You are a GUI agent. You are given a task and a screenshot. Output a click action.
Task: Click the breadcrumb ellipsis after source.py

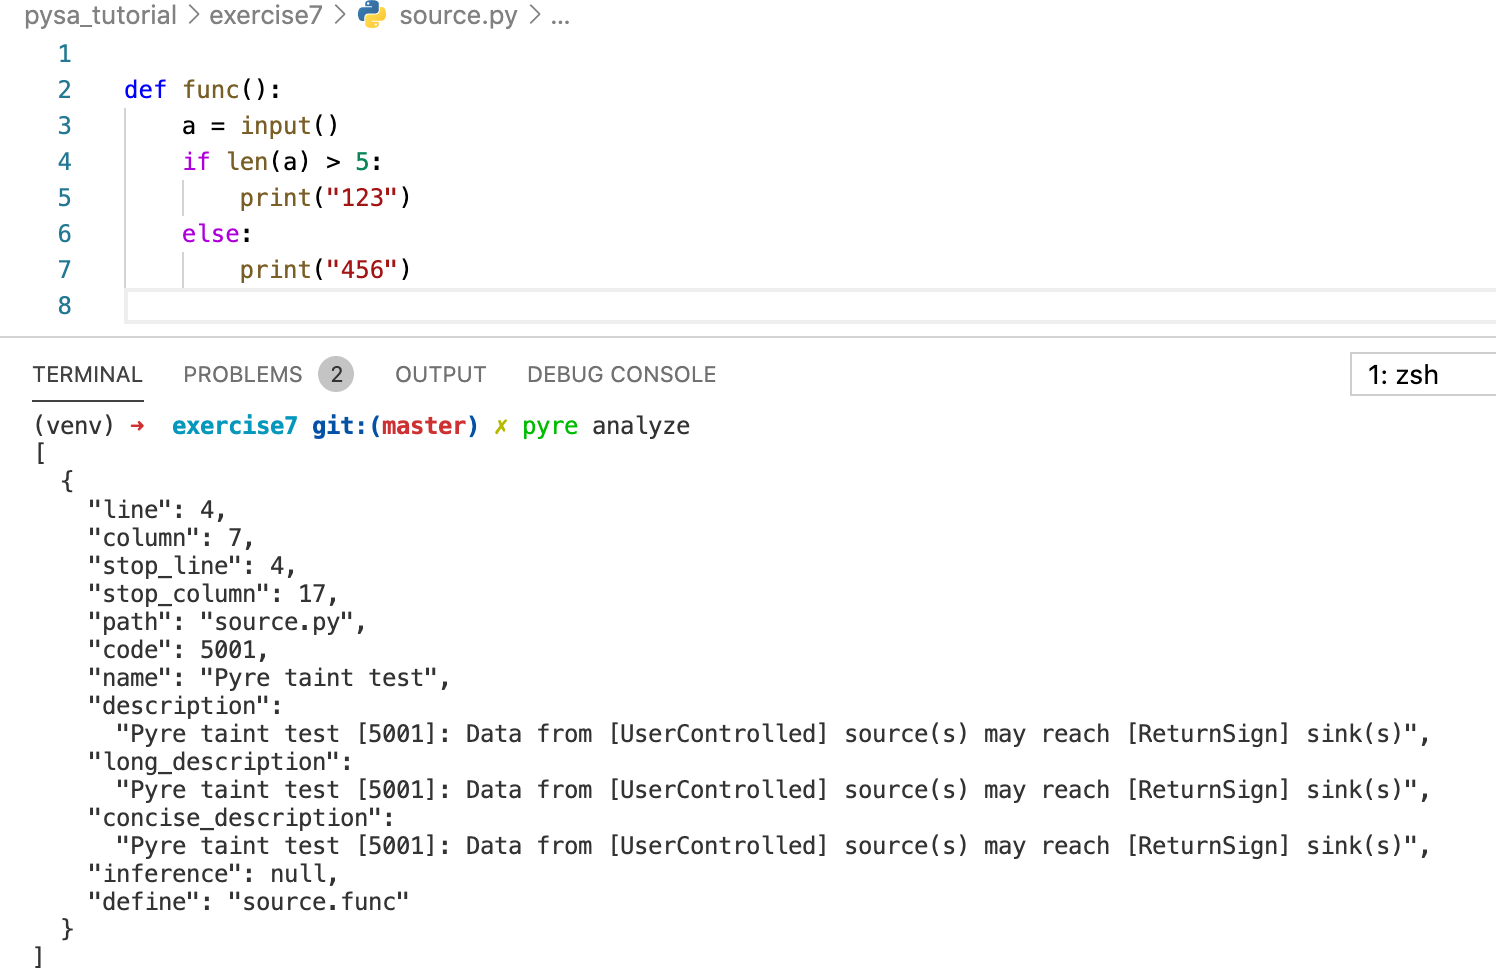[560, 17]
